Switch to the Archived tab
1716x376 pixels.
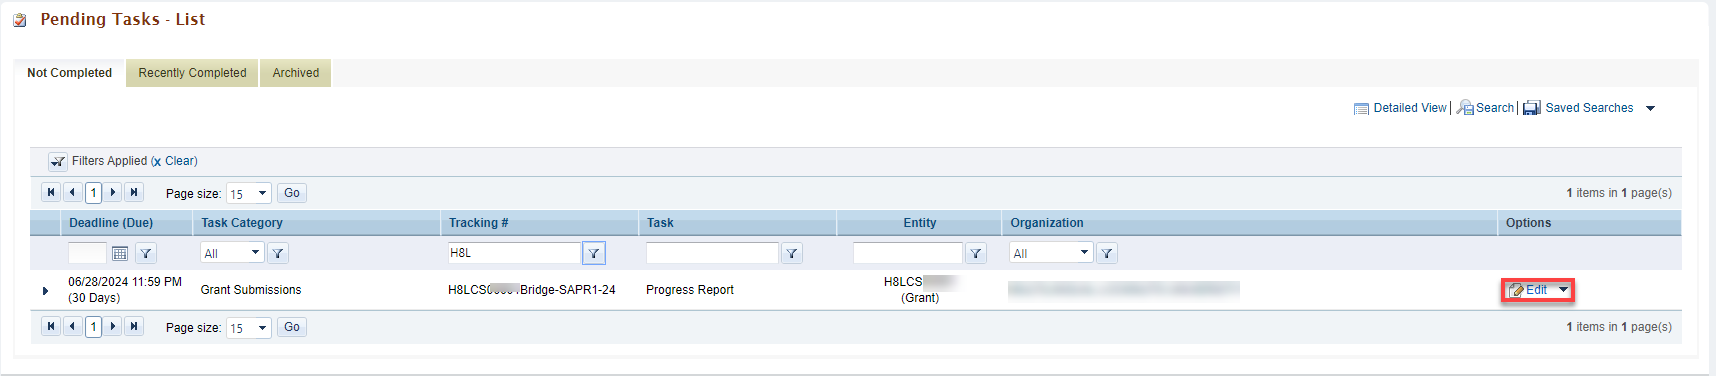point(296,73)
